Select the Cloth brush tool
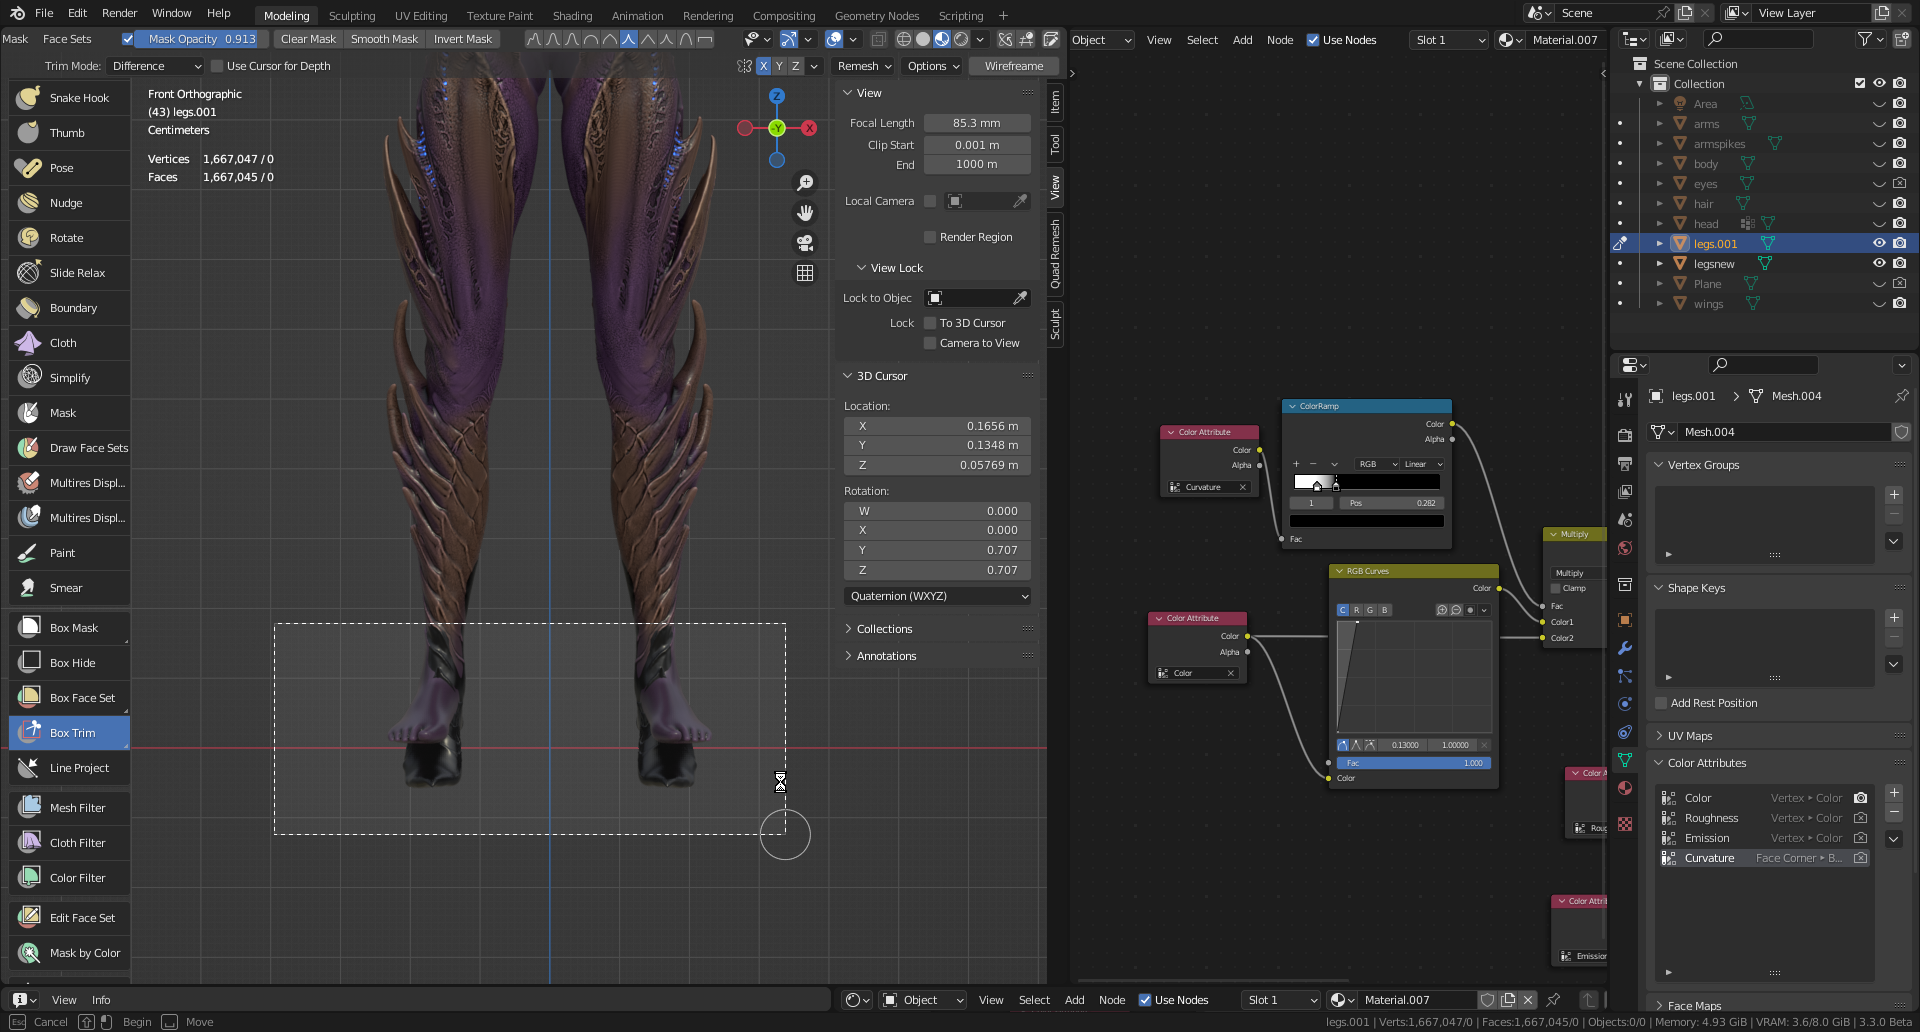 point(69,343)
